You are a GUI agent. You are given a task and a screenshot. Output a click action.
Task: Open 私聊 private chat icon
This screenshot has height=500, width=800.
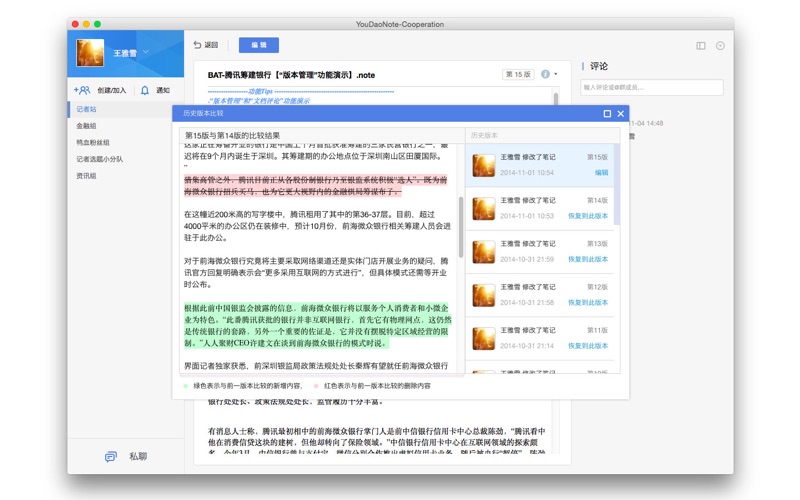coord(111,457)
